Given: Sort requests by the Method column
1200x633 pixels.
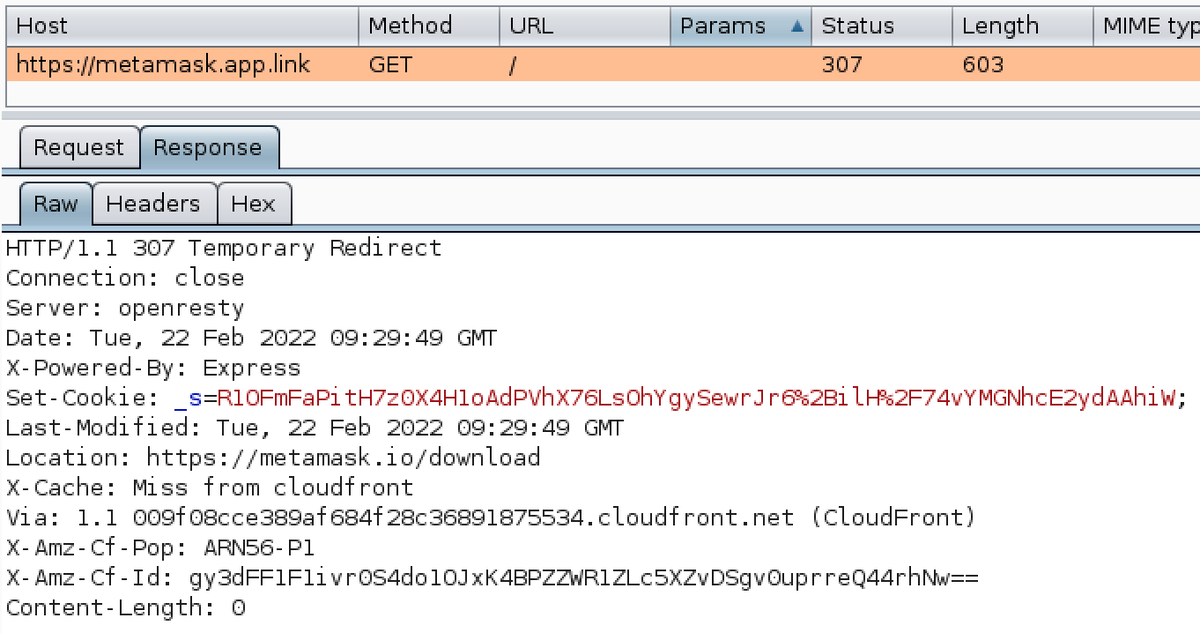Looking at the screenshot, I should [x=428, y=26].
